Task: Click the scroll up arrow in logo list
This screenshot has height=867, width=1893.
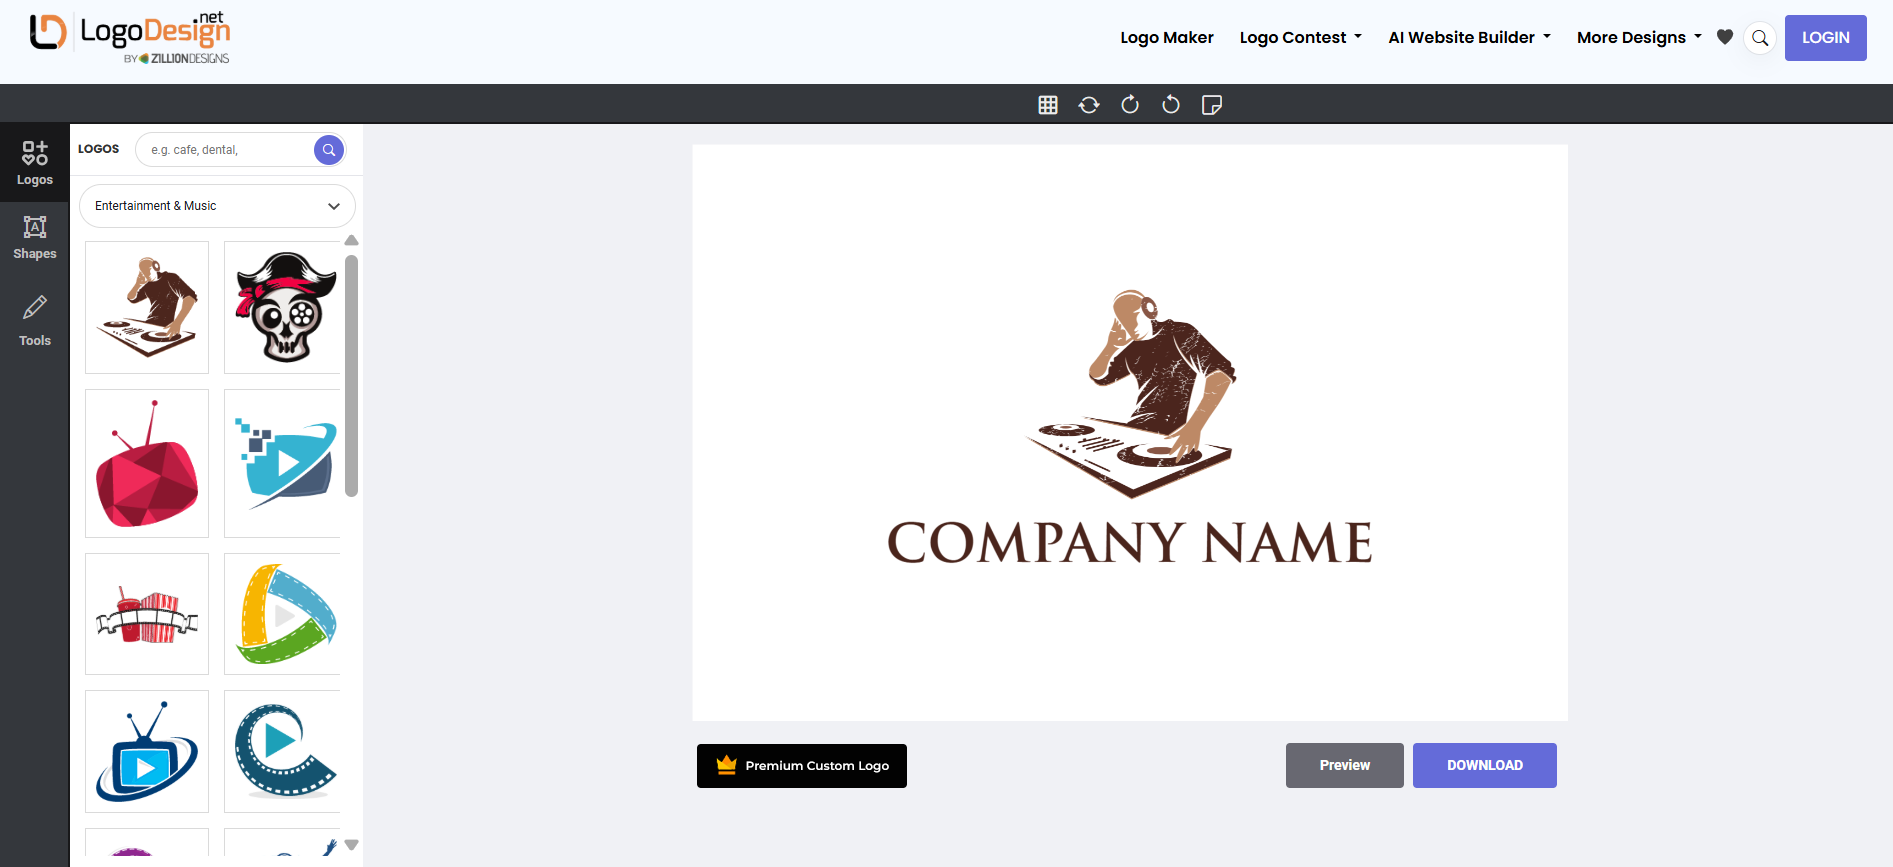Action: (x=351, y=240)
